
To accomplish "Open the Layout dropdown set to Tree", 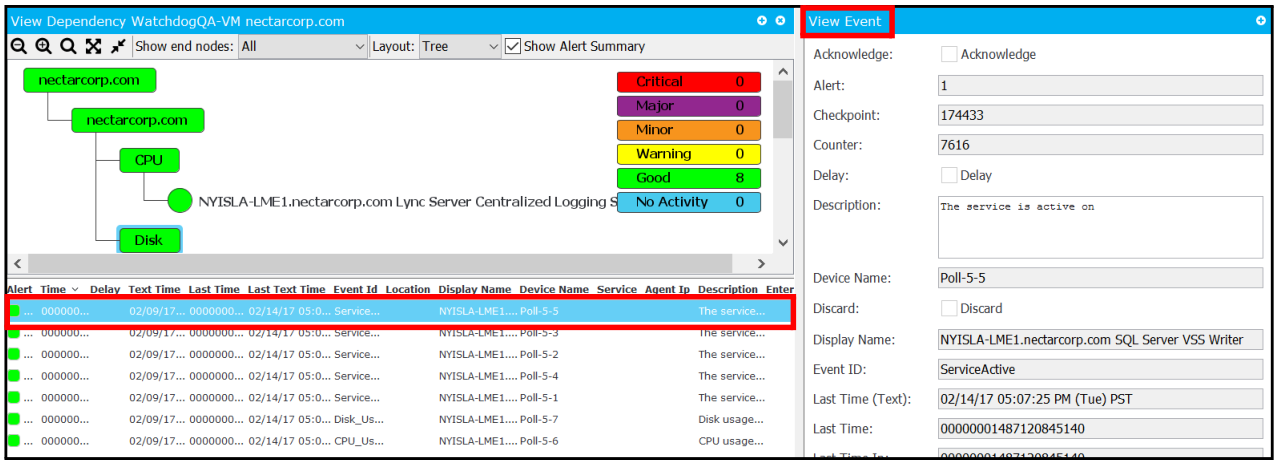I will click(x=459, y=46).
